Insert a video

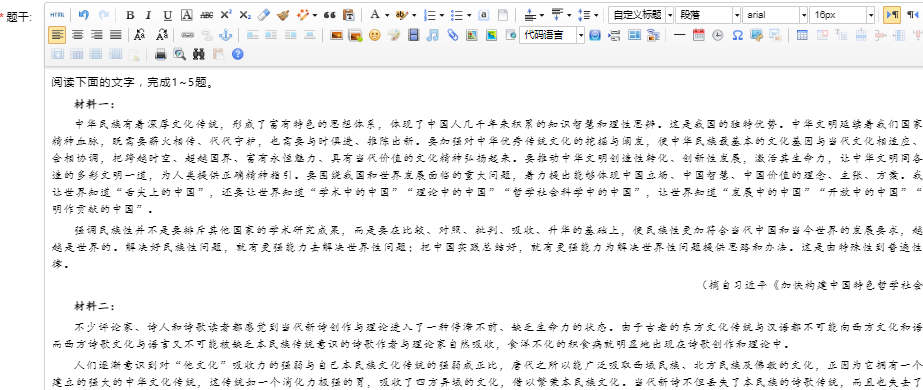coord(413,35)
